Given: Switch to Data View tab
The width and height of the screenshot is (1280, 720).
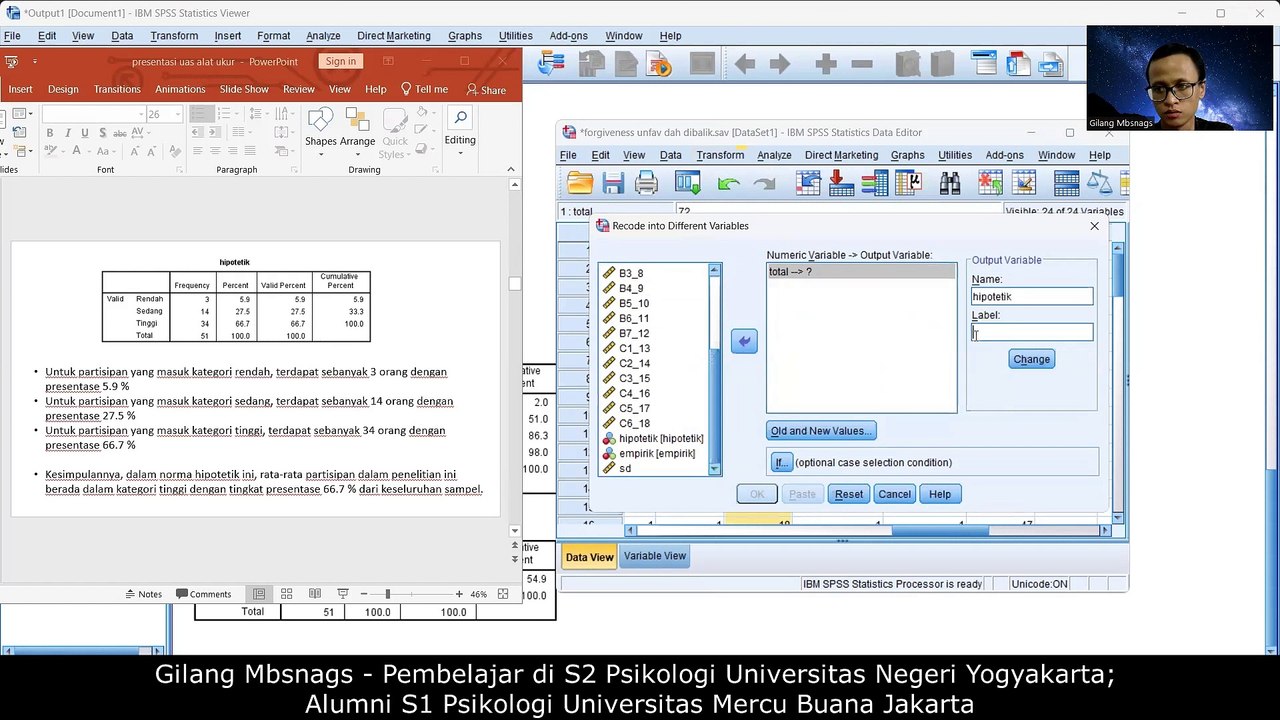Looking at the screenshot, I should pyautogui.click(x=589, y=557).
